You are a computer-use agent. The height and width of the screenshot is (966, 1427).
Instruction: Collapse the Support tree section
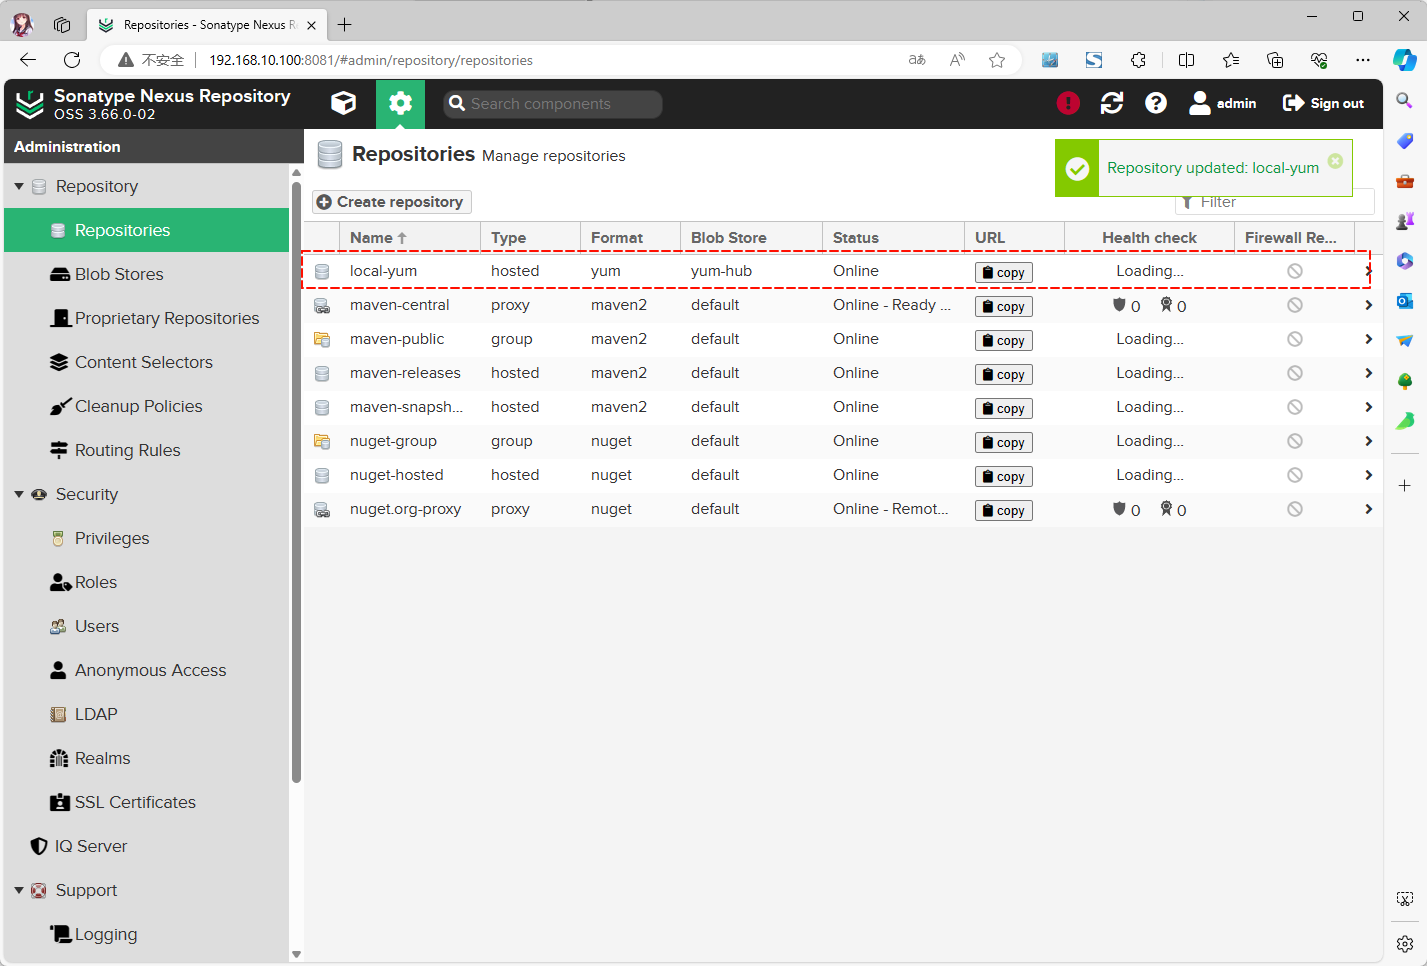tap(19, 890)
